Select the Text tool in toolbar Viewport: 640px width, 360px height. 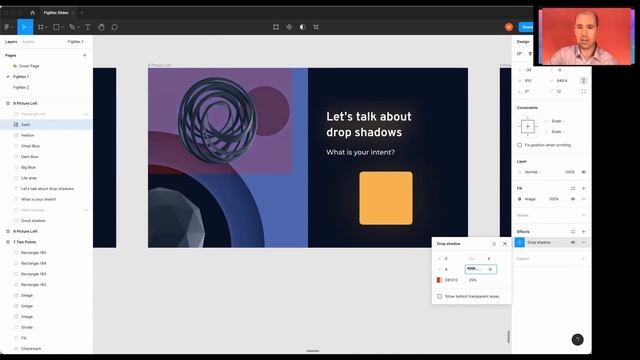click(88, 27)
